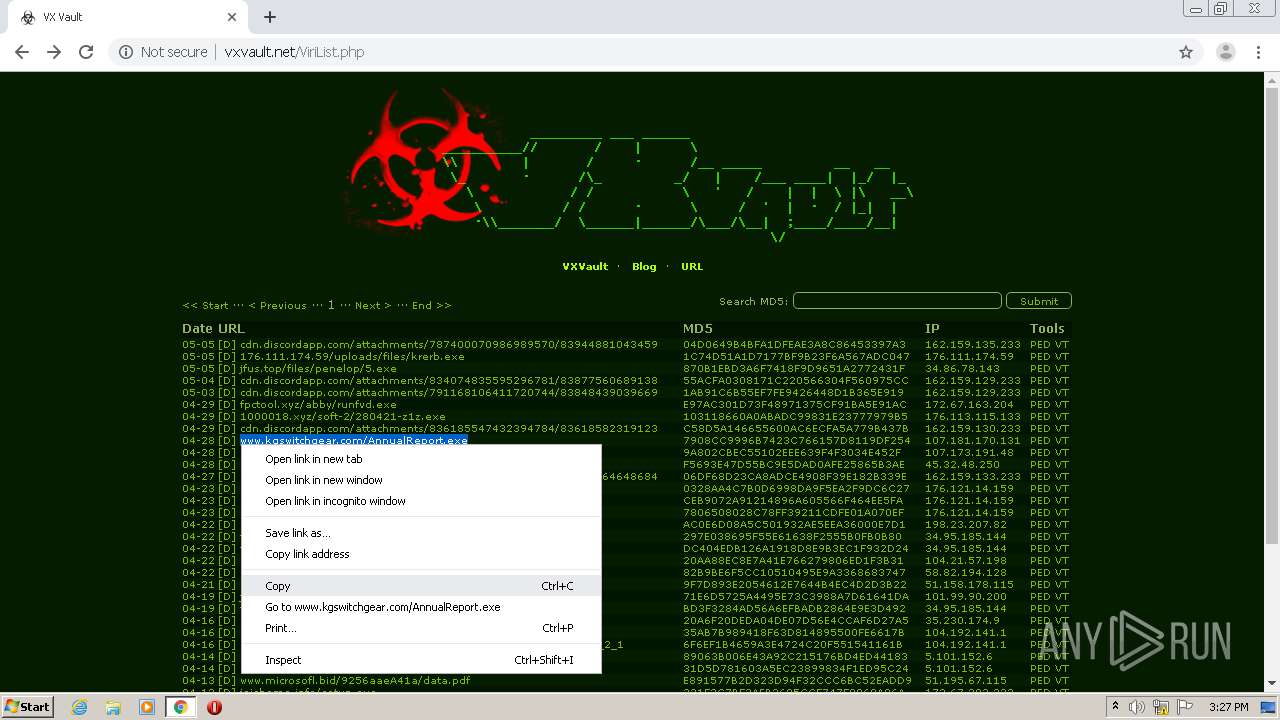Open media player taskbar icon
Screen dimensions: 1280x720
(x=147, y=707)
